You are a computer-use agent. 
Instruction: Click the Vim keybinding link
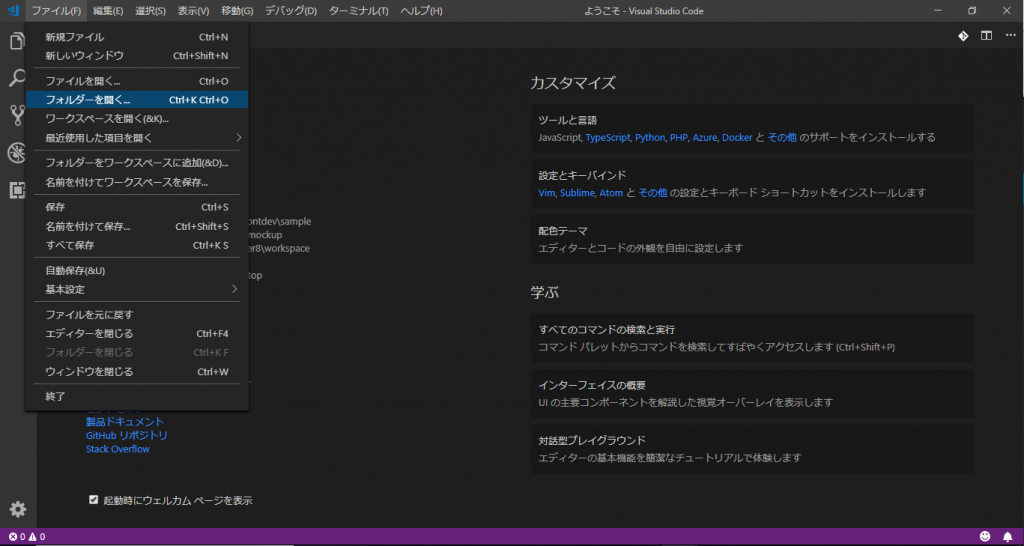click(546, 193)
